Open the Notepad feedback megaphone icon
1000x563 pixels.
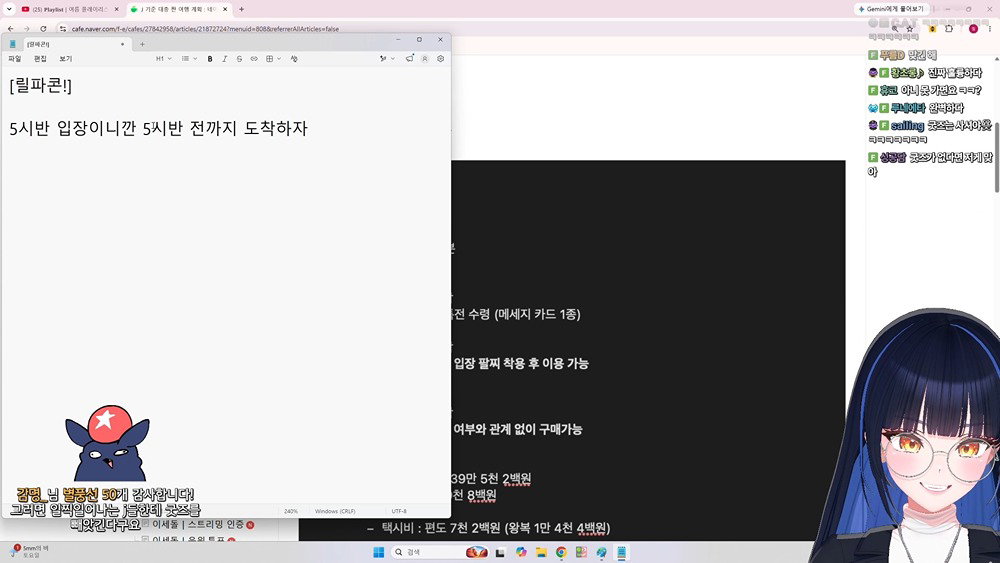pos(409,59)
